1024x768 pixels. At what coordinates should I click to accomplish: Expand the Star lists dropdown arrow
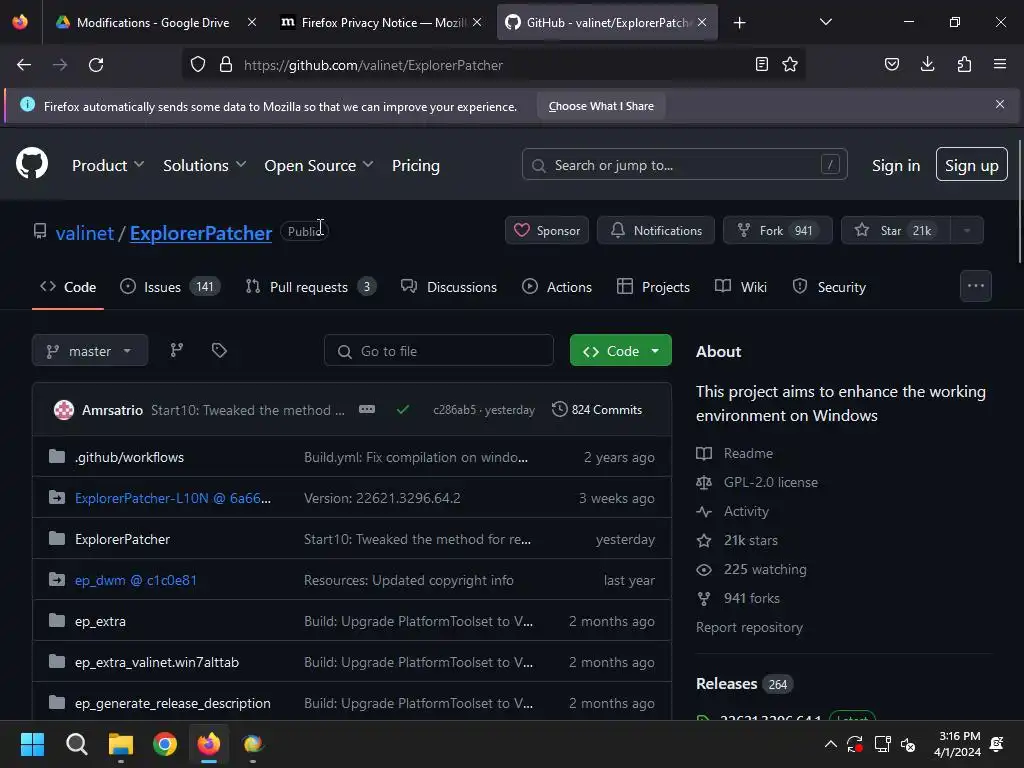point(967,231)
